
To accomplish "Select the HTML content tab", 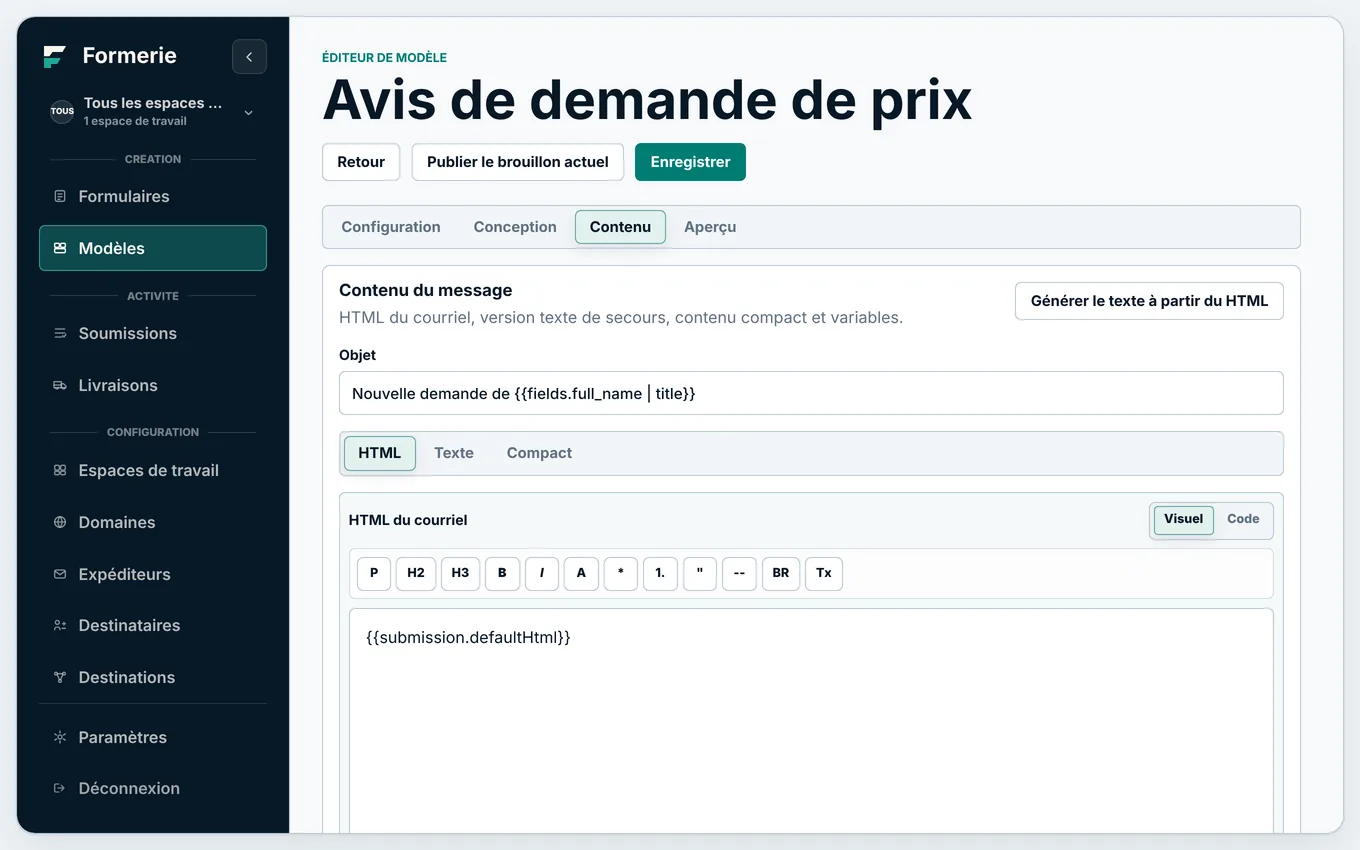I will click(380, 453).
